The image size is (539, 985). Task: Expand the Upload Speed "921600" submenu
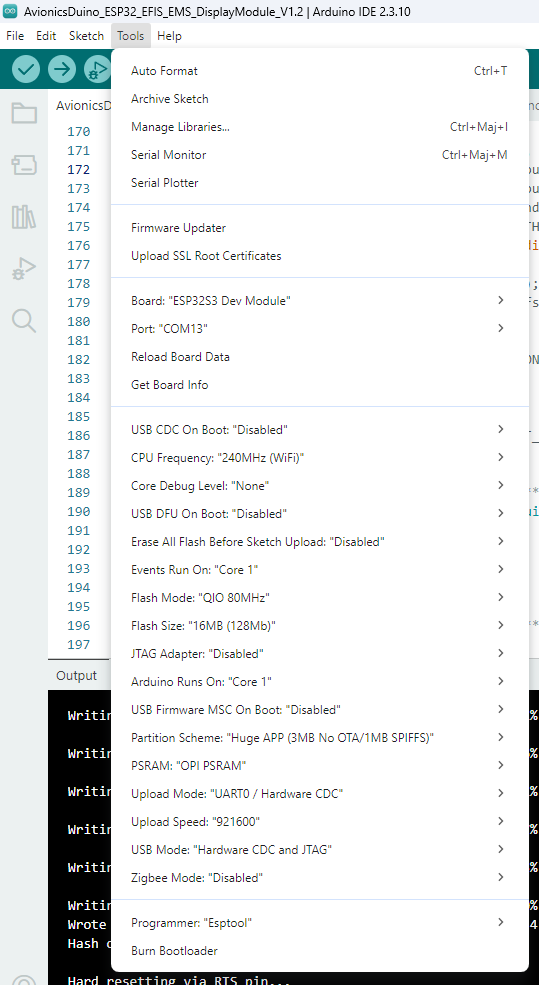(320, 822)
